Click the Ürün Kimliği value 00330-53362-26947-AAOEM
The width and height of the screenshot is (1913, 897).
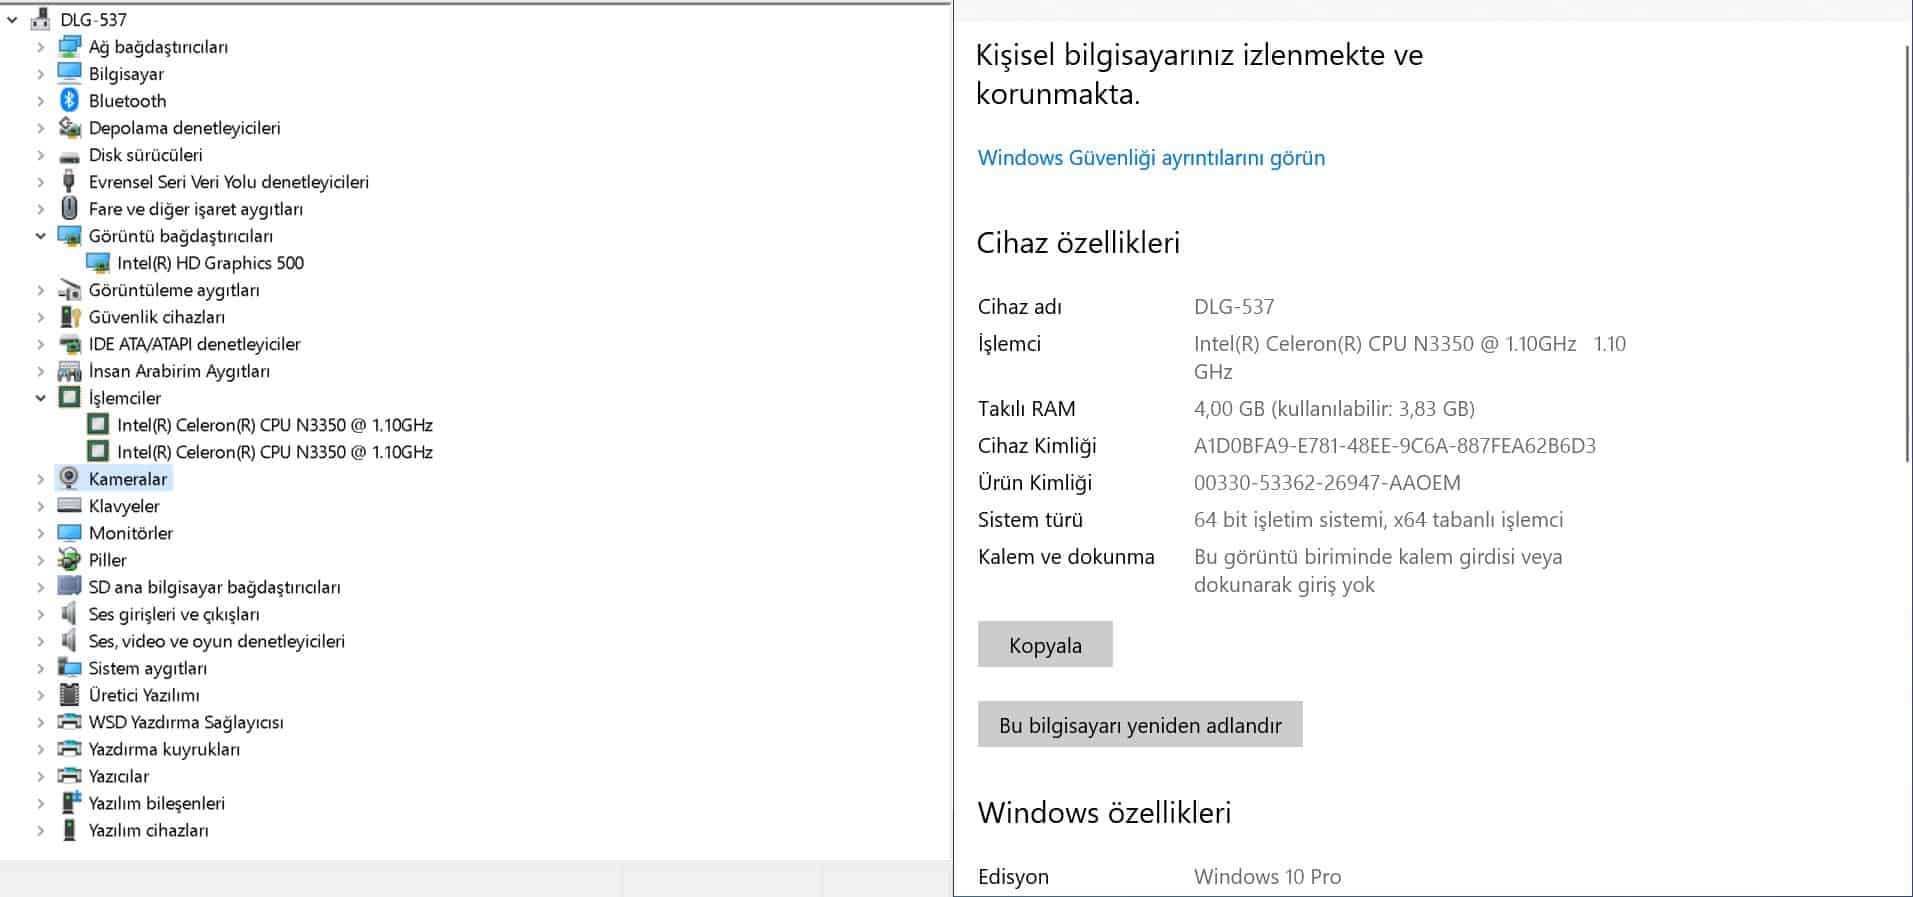click(x=1327, y=482)
